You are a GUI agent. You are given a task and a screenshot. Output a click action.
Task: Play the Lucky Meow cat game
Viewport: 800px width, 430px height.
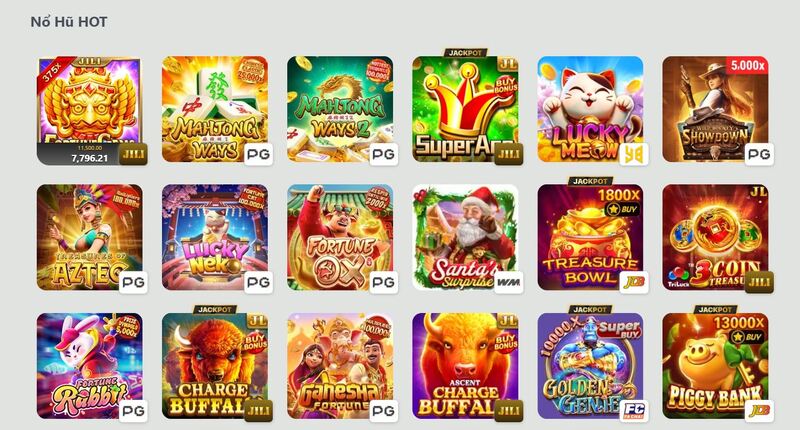point(590,109)
